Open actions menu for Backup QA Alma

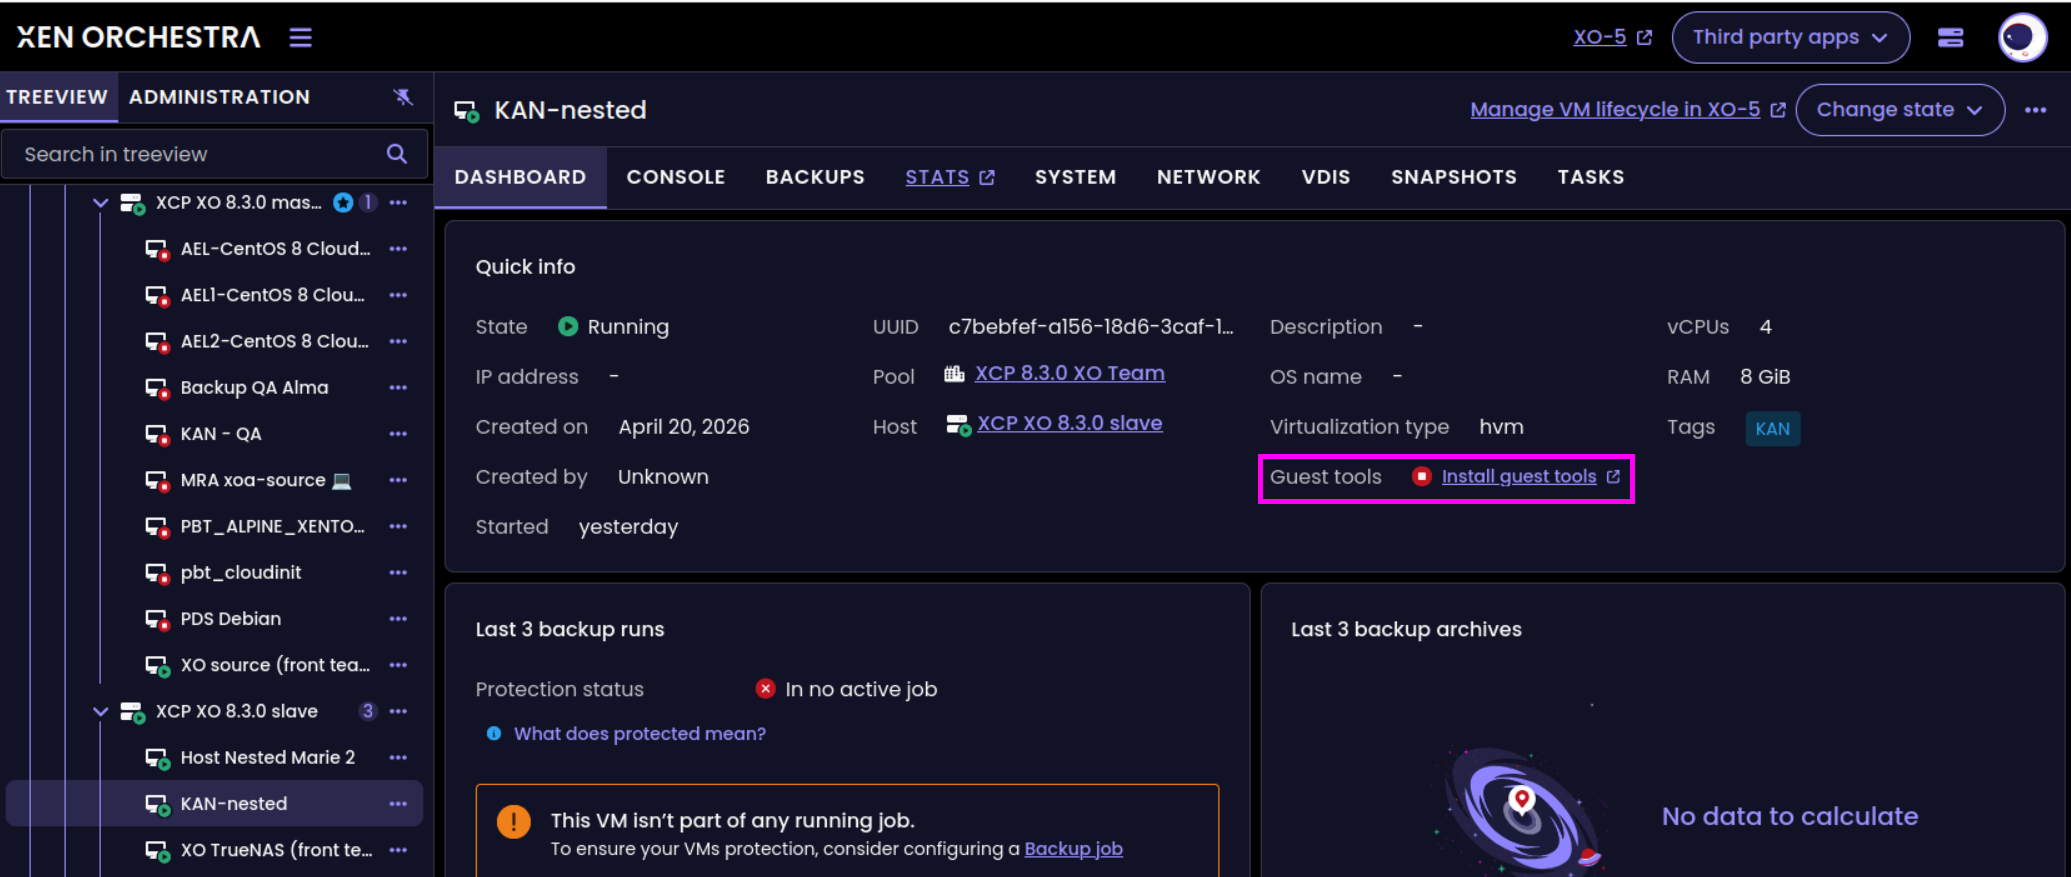click(398, 388)
